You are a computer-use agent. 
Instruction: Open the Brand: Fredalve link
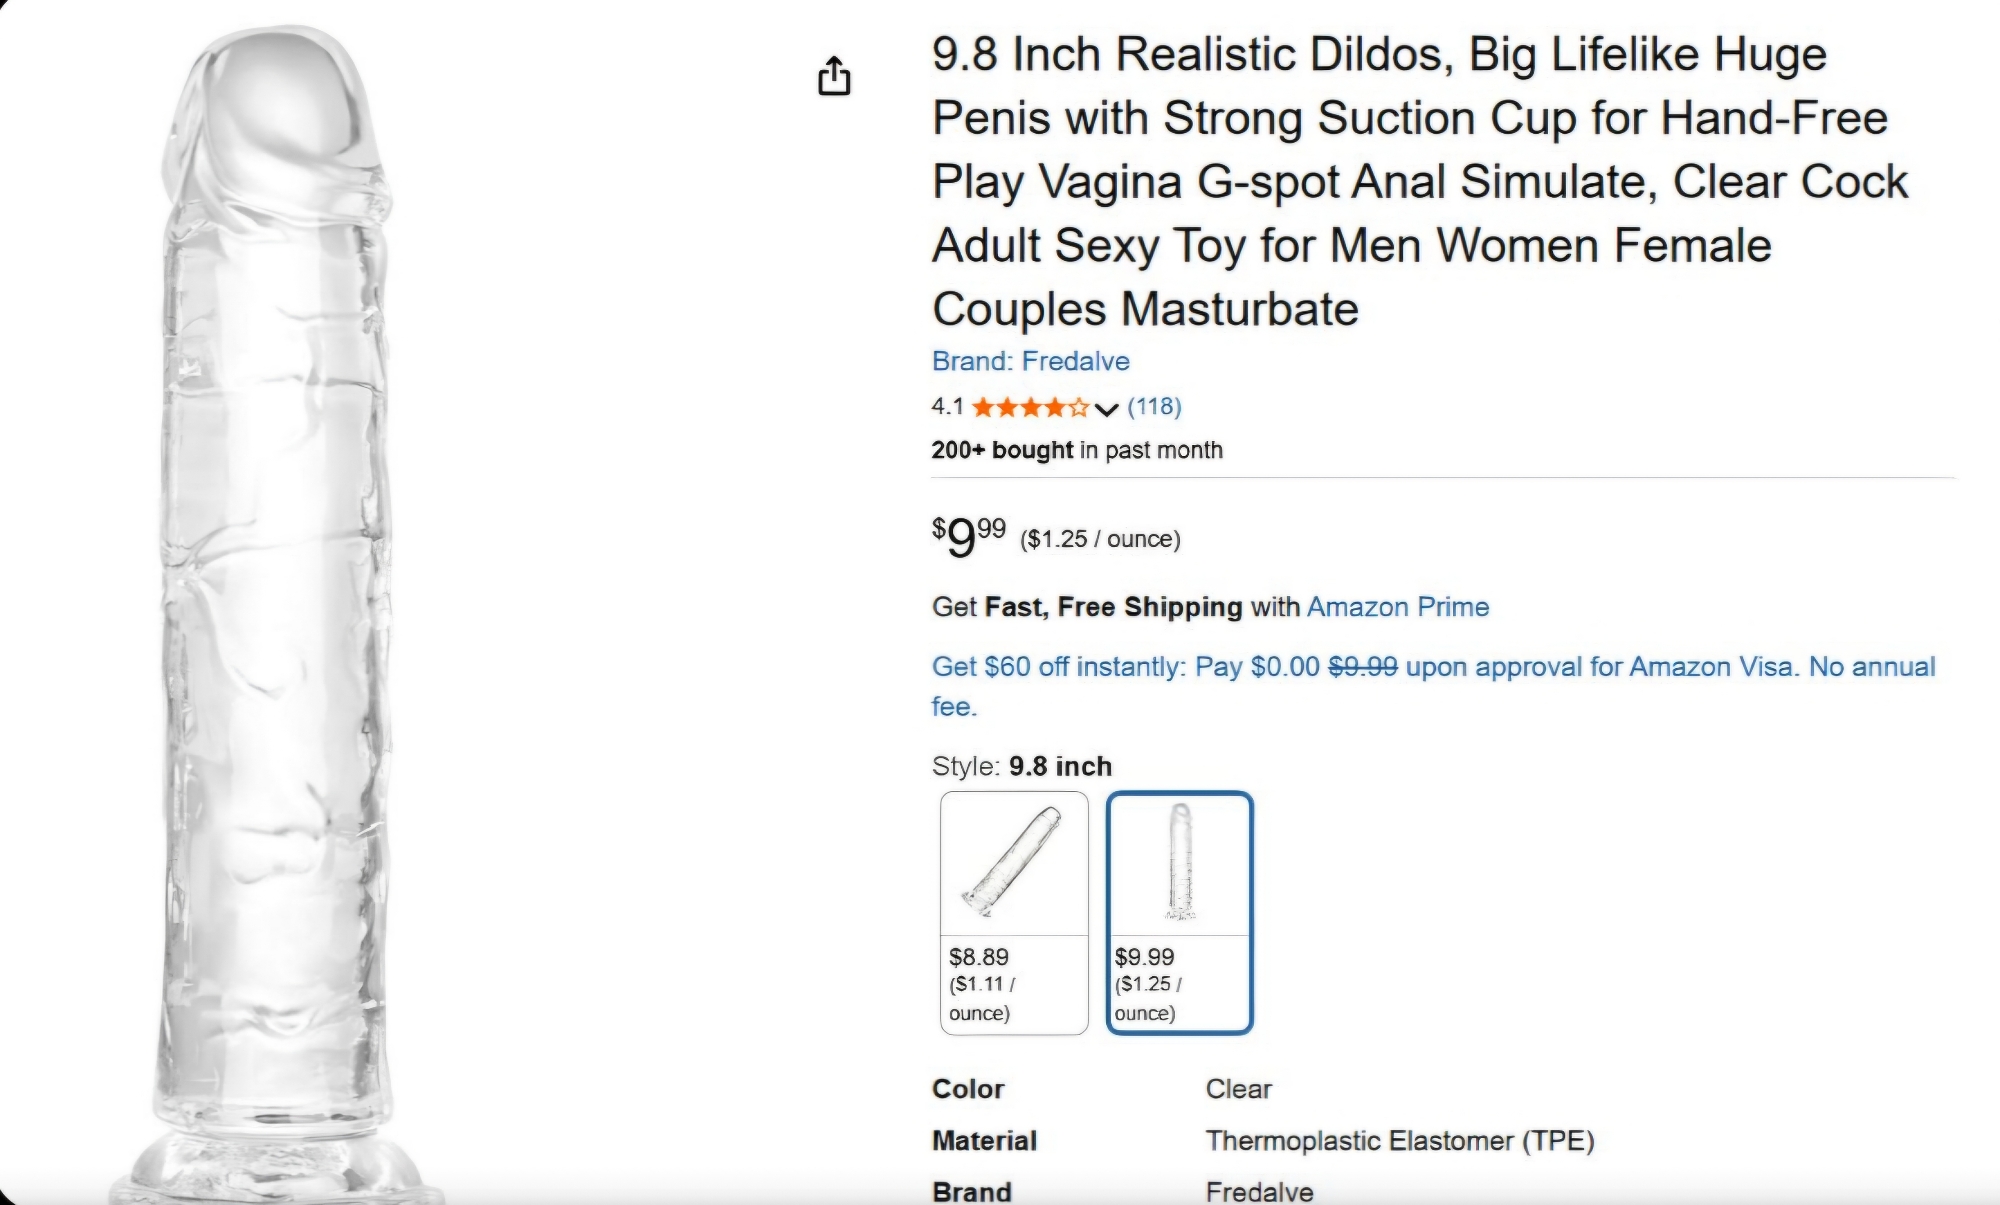pos(1030,361)
